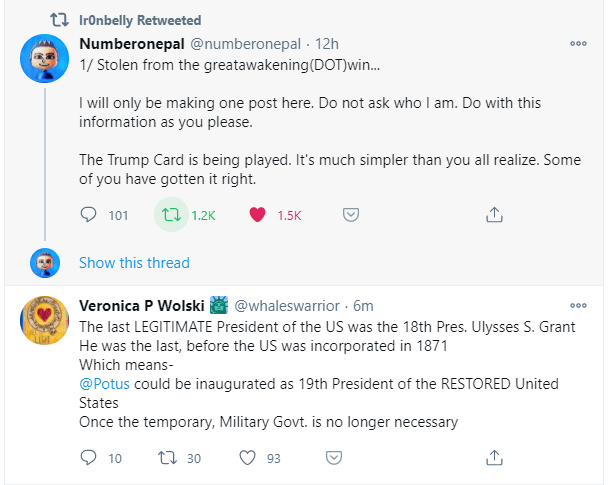Open more options for Numberonepal tweet
608x485 pixels.
tap(578, 44)
